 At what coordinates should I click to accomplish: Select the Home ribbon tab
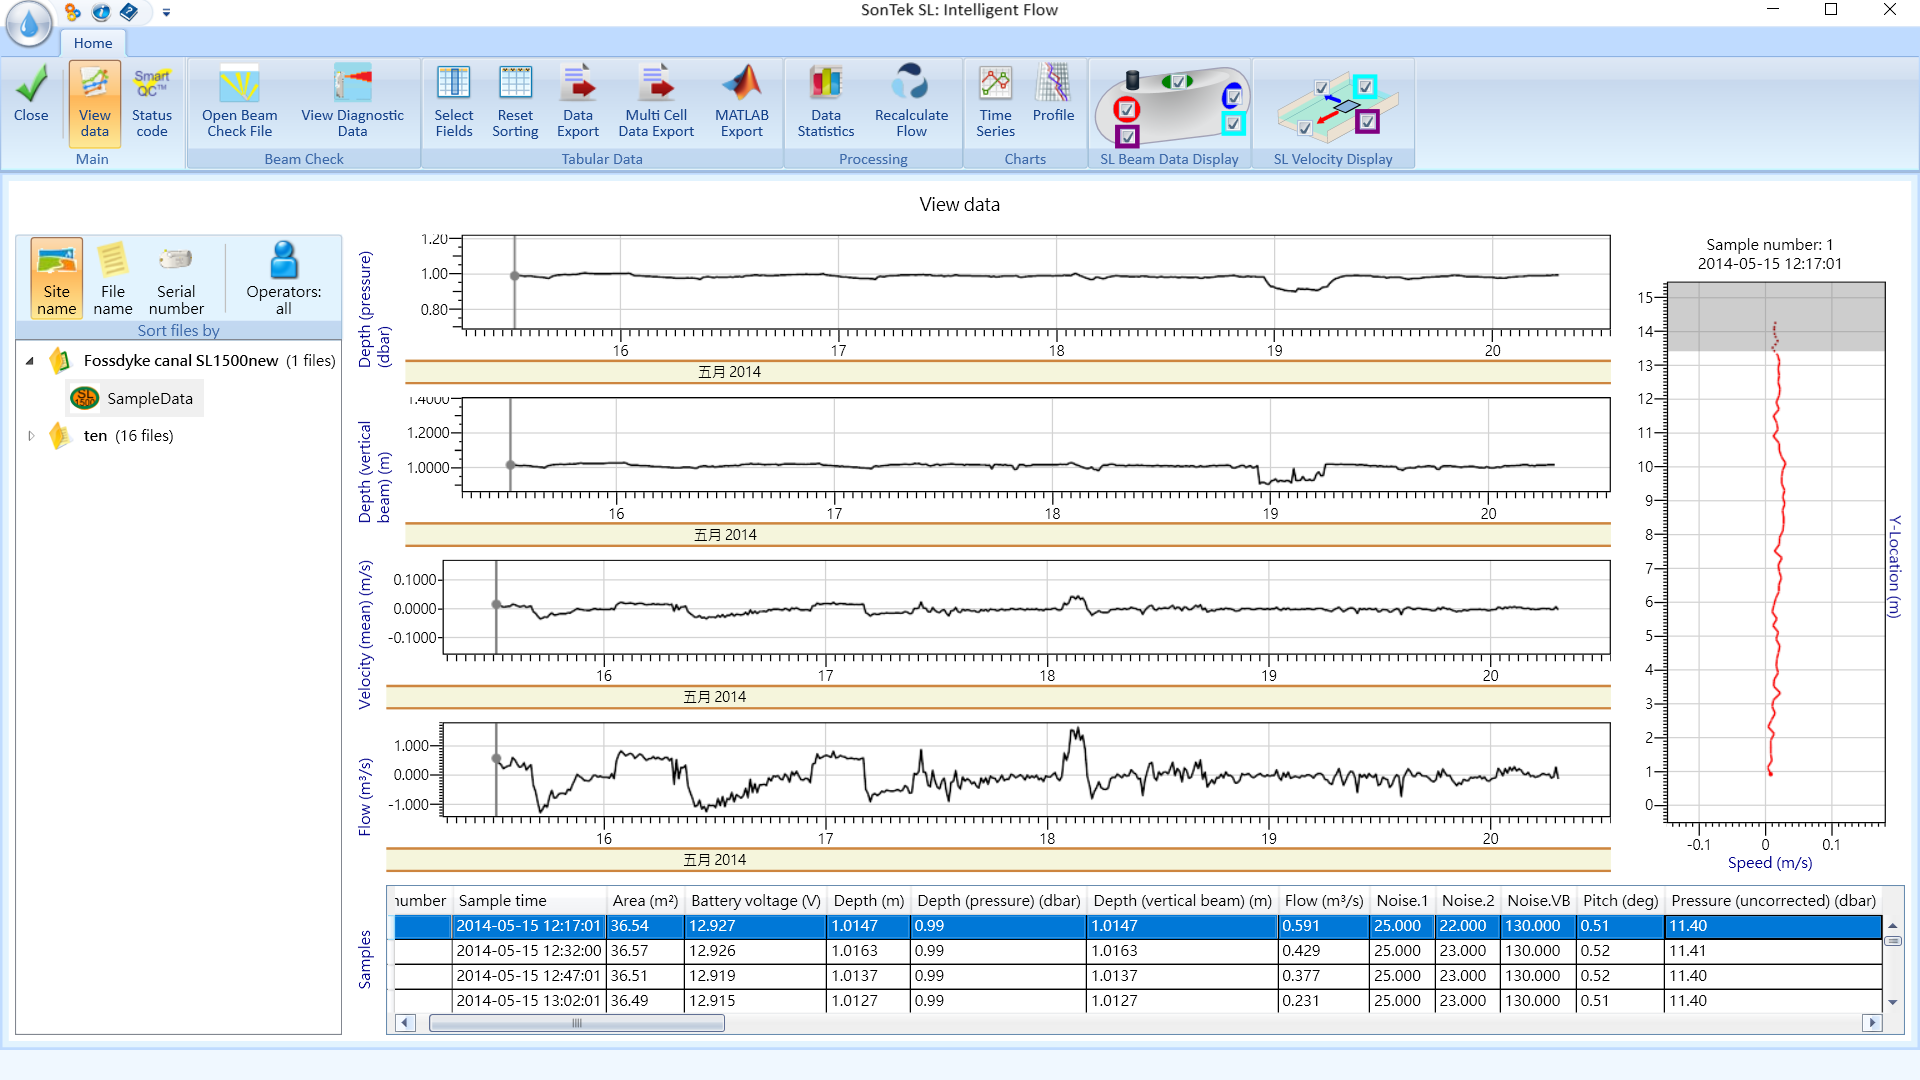[93, 43]
